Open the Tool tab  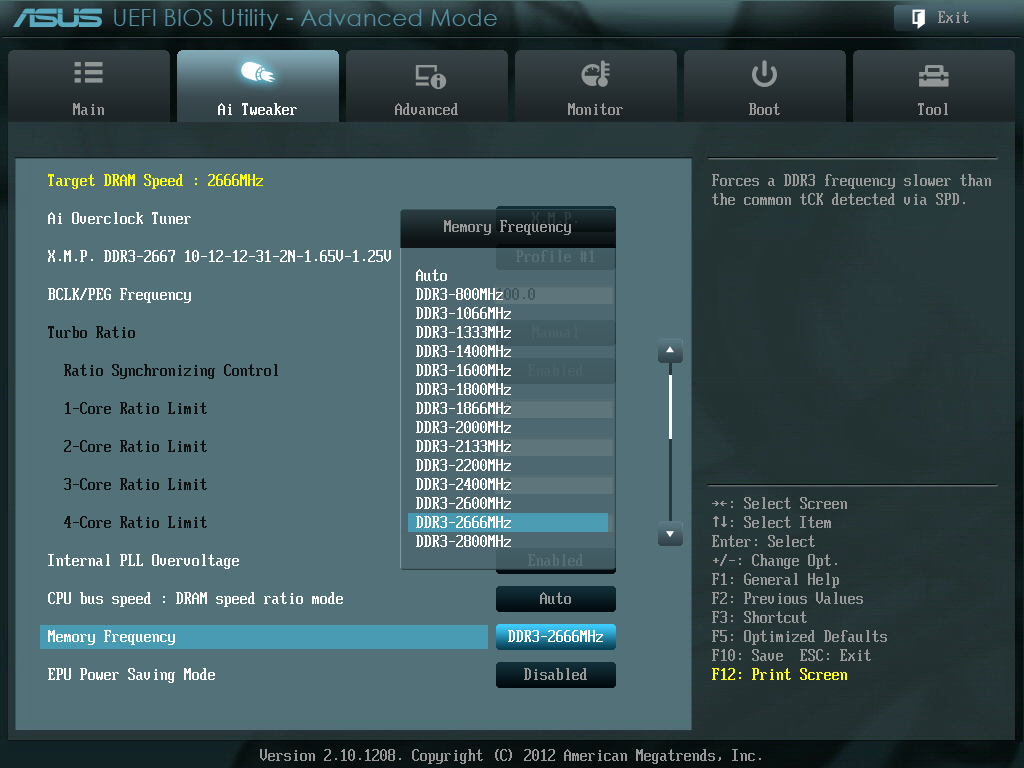pyautogui.click(x=934, y=86)
